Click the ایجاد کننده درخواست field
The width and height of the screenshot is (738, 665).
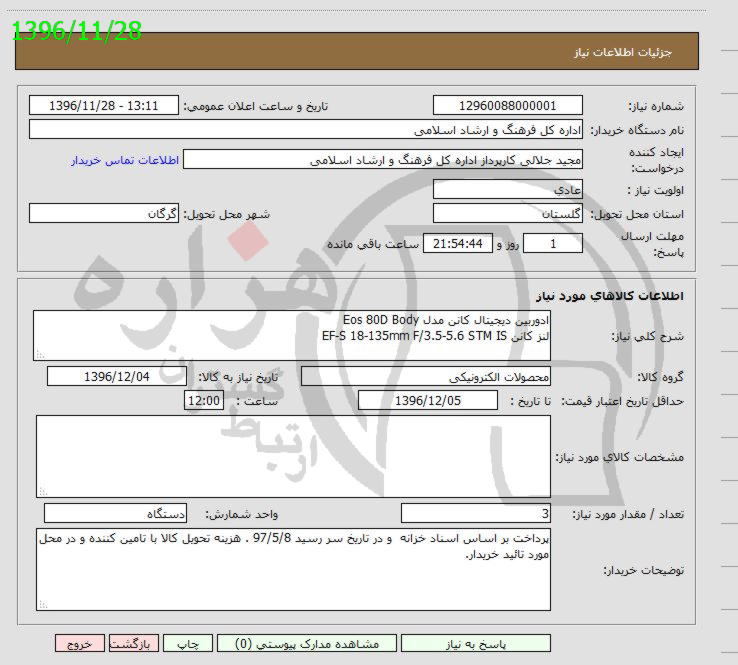click(384, 160)
